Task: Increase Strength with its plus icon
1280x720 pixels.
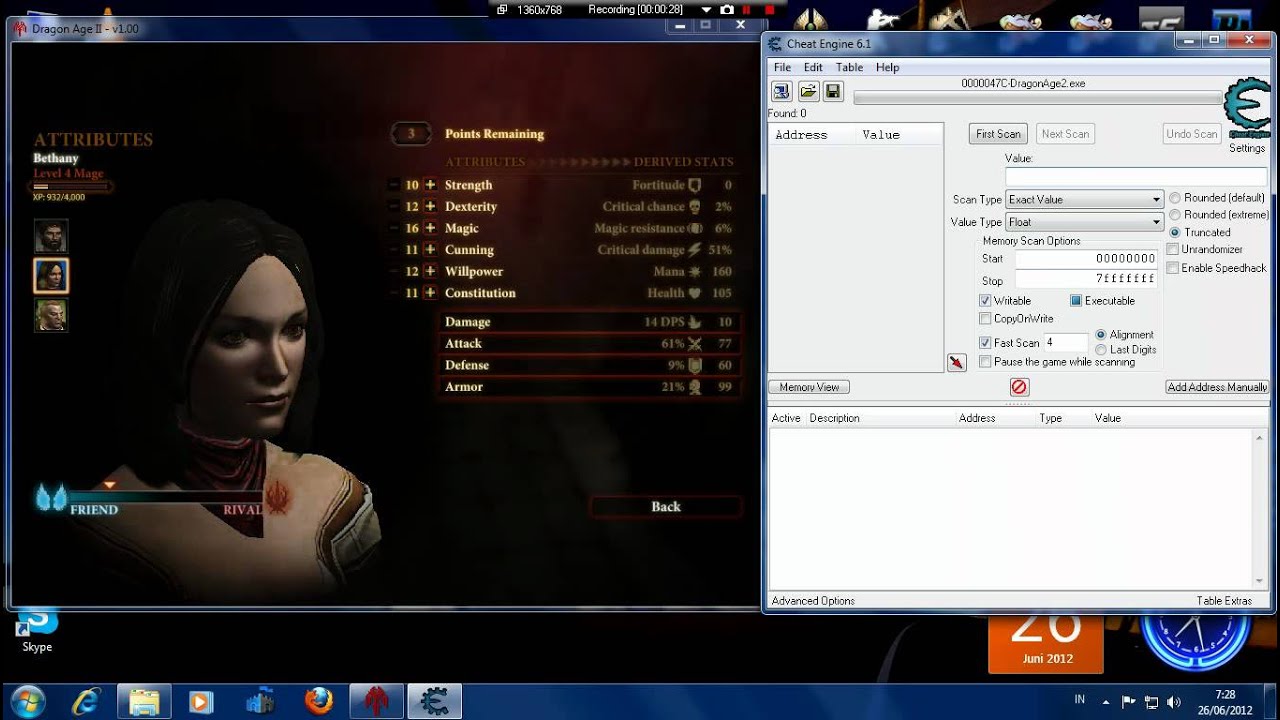Action: coord(430,185)
